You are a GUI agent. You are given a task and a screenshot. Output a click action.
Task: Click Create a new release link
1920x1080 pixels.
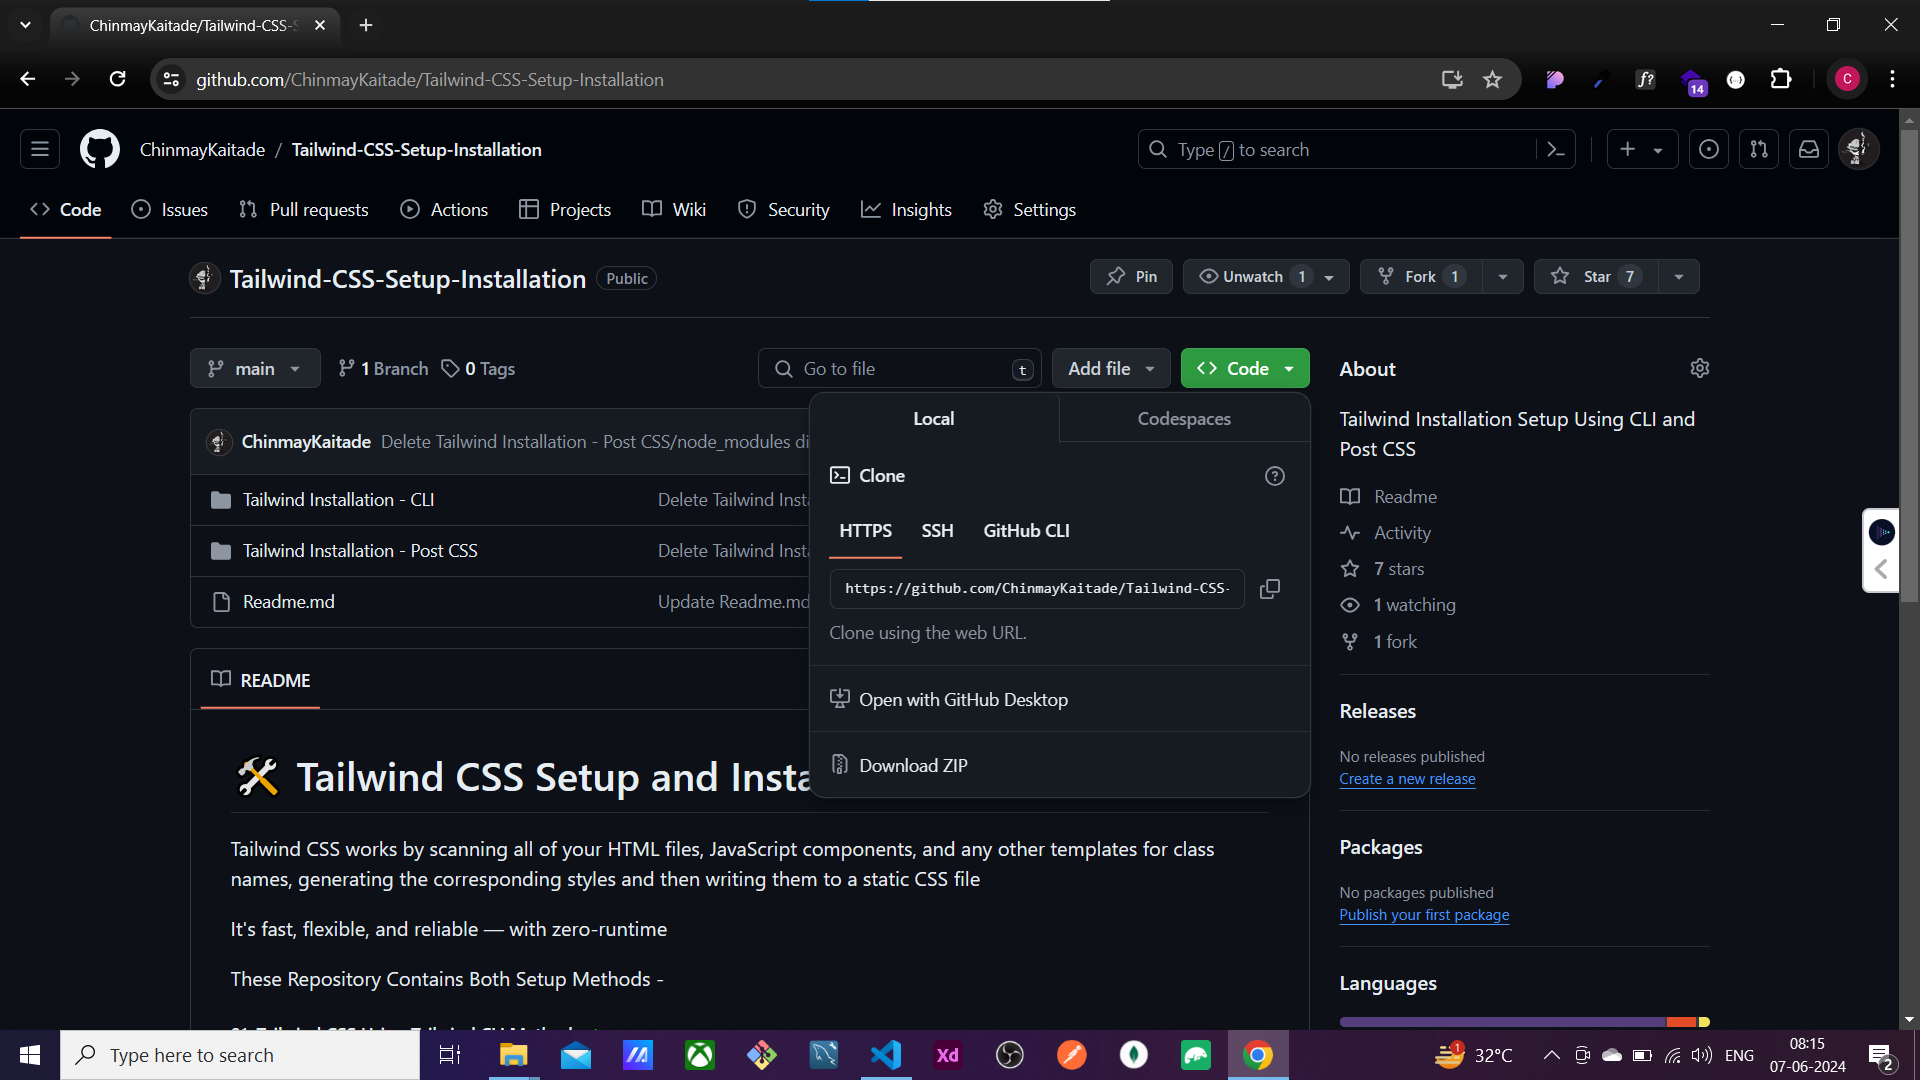point(1407,779)
